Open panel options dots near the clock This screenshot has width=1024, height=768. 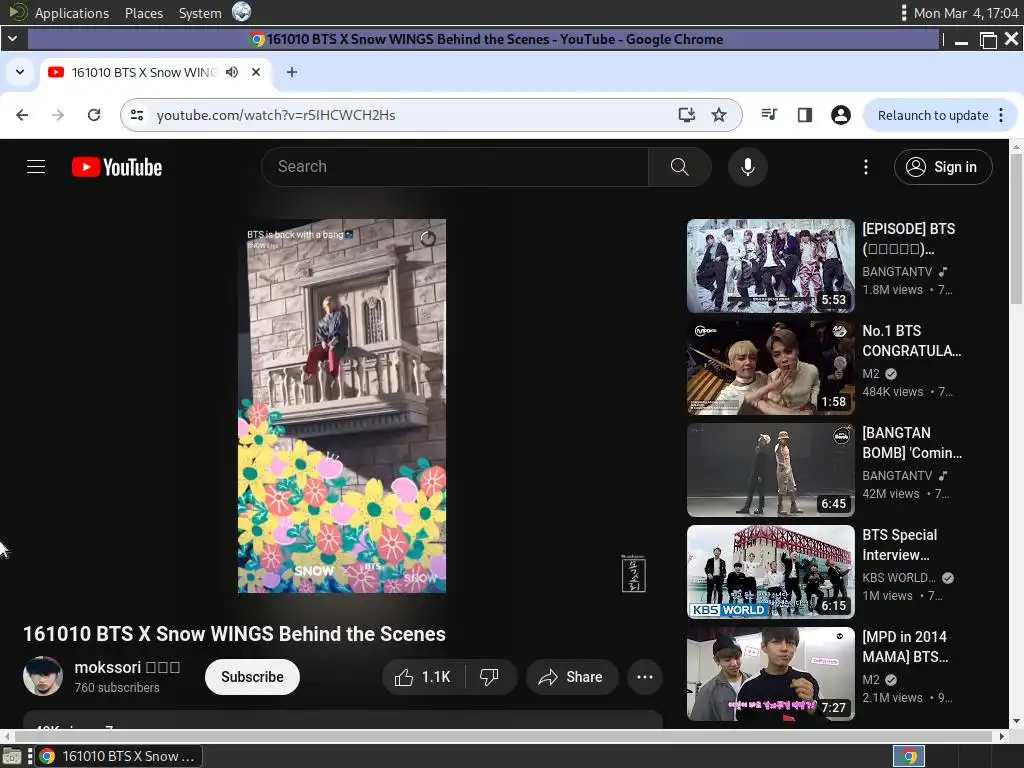coord(904,12)
